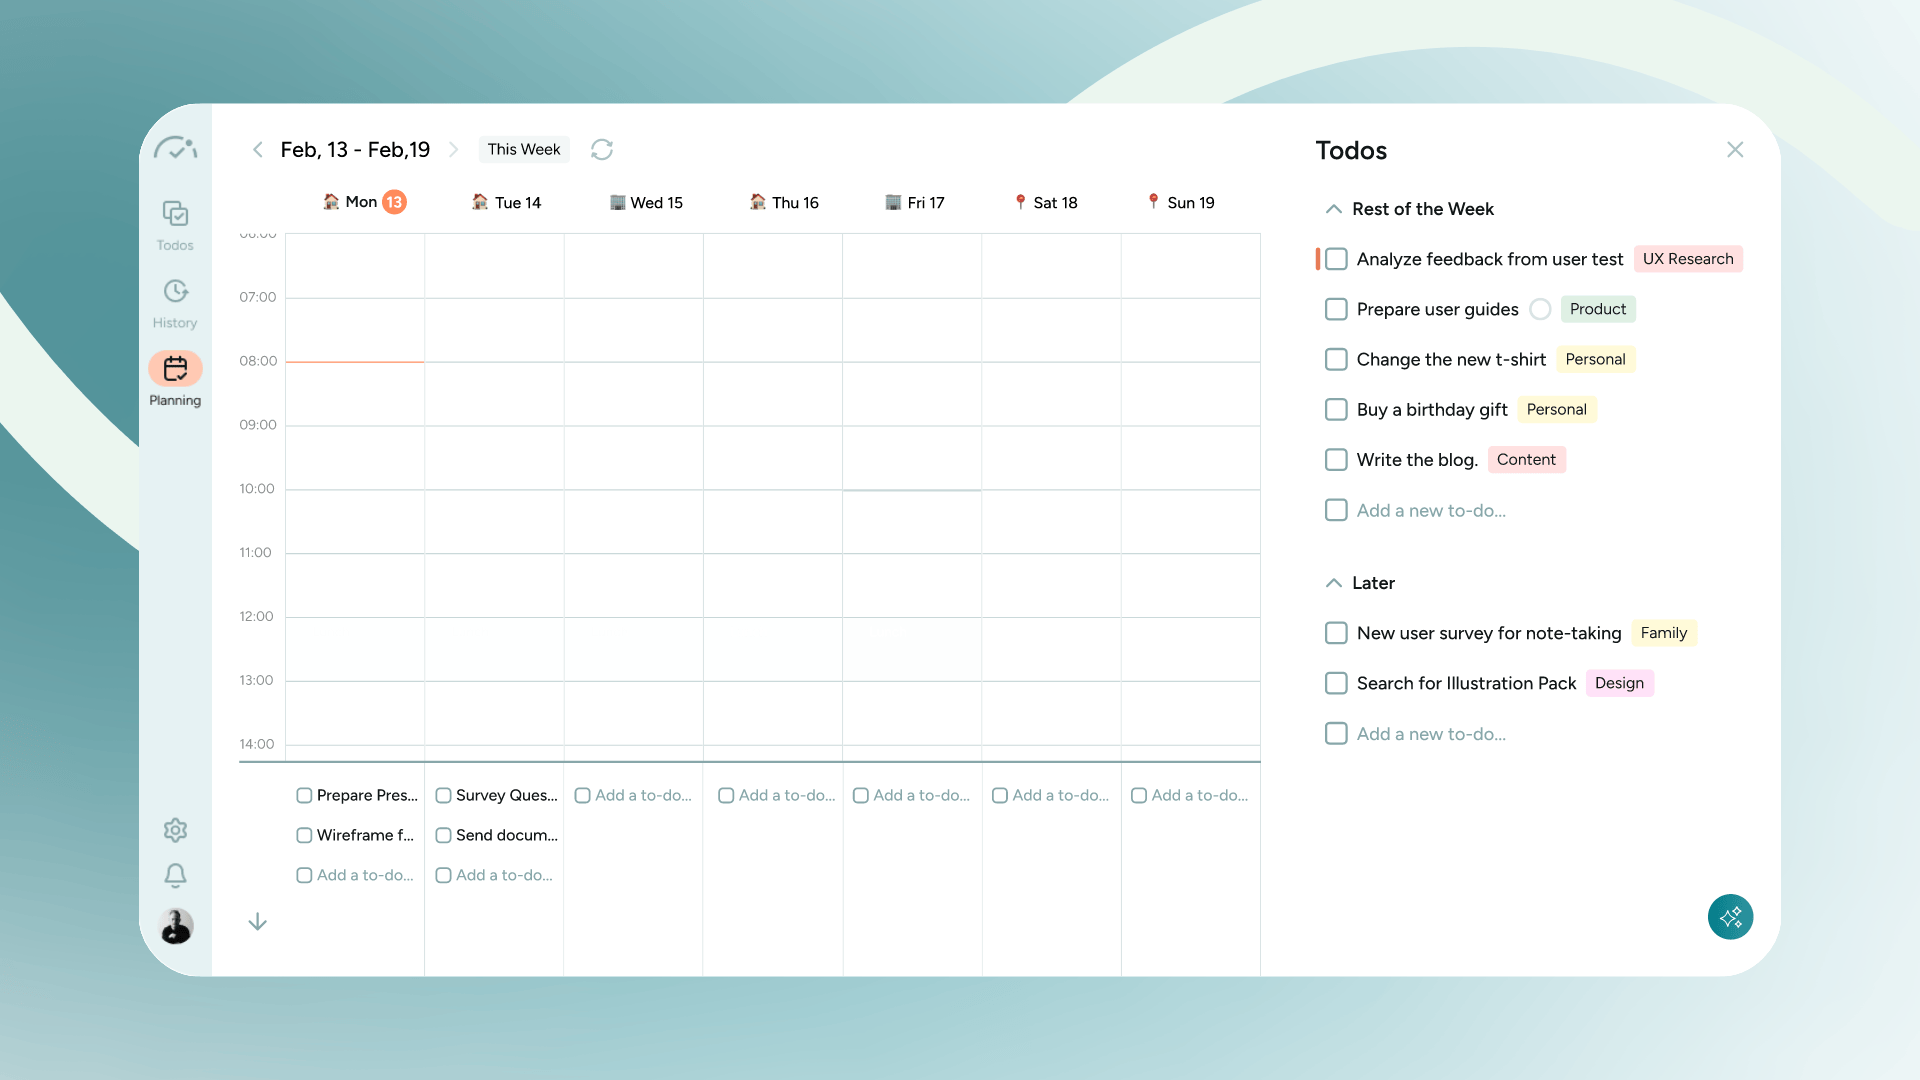
Task: Expand more hours with the down arrow
Action: (257, 921)
